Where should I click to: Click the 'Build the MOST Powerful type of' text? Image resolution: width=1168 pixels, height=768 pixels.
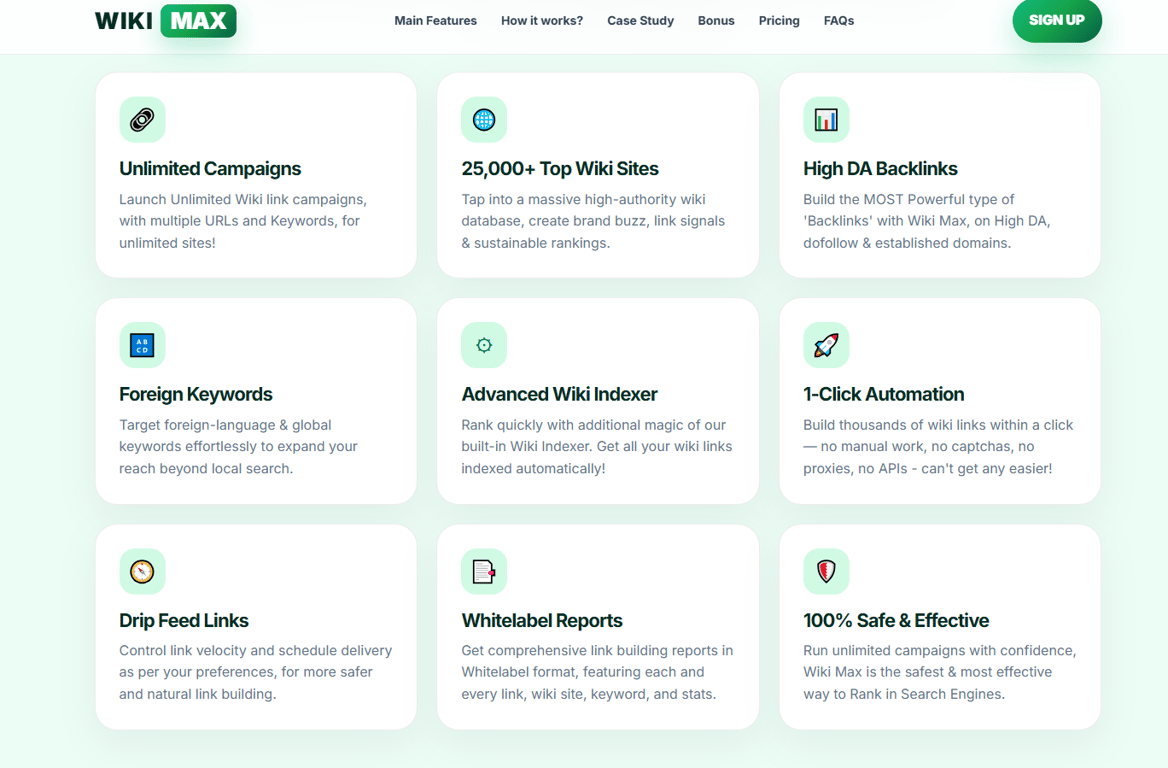coord(927,221)
